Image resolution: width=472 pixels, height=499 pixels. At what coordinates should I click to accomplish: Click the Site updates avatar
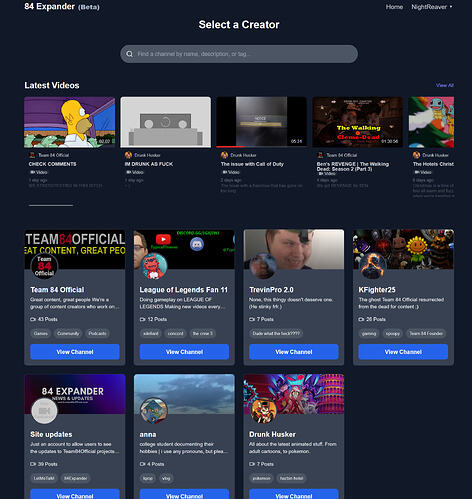coord(44,411)
